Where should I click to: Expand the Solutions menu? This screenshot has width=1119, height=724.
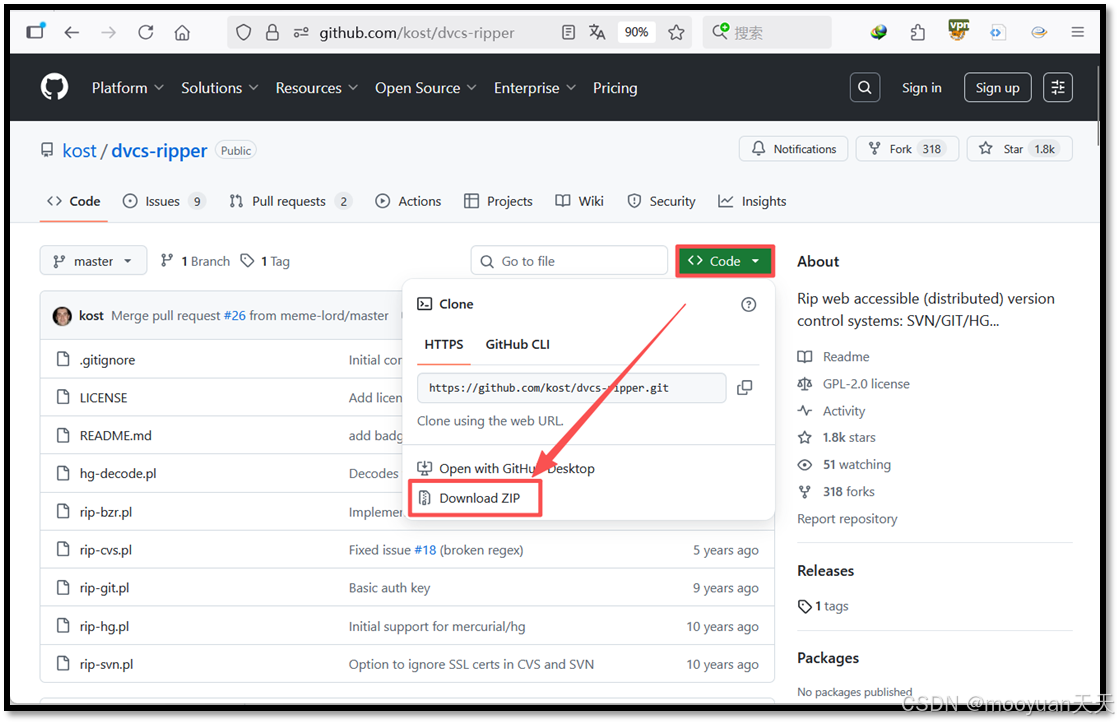[219, 88]
